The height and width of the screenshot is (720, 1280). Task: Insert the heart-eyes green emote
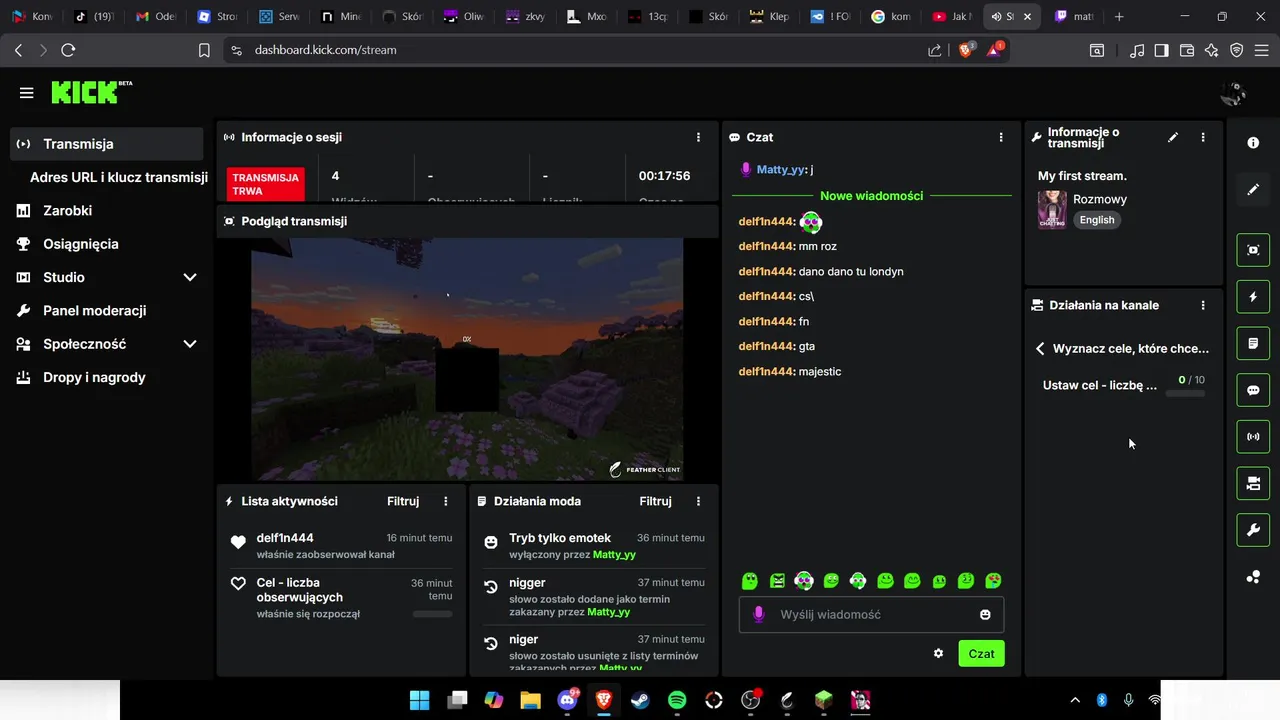pos(993,581)
